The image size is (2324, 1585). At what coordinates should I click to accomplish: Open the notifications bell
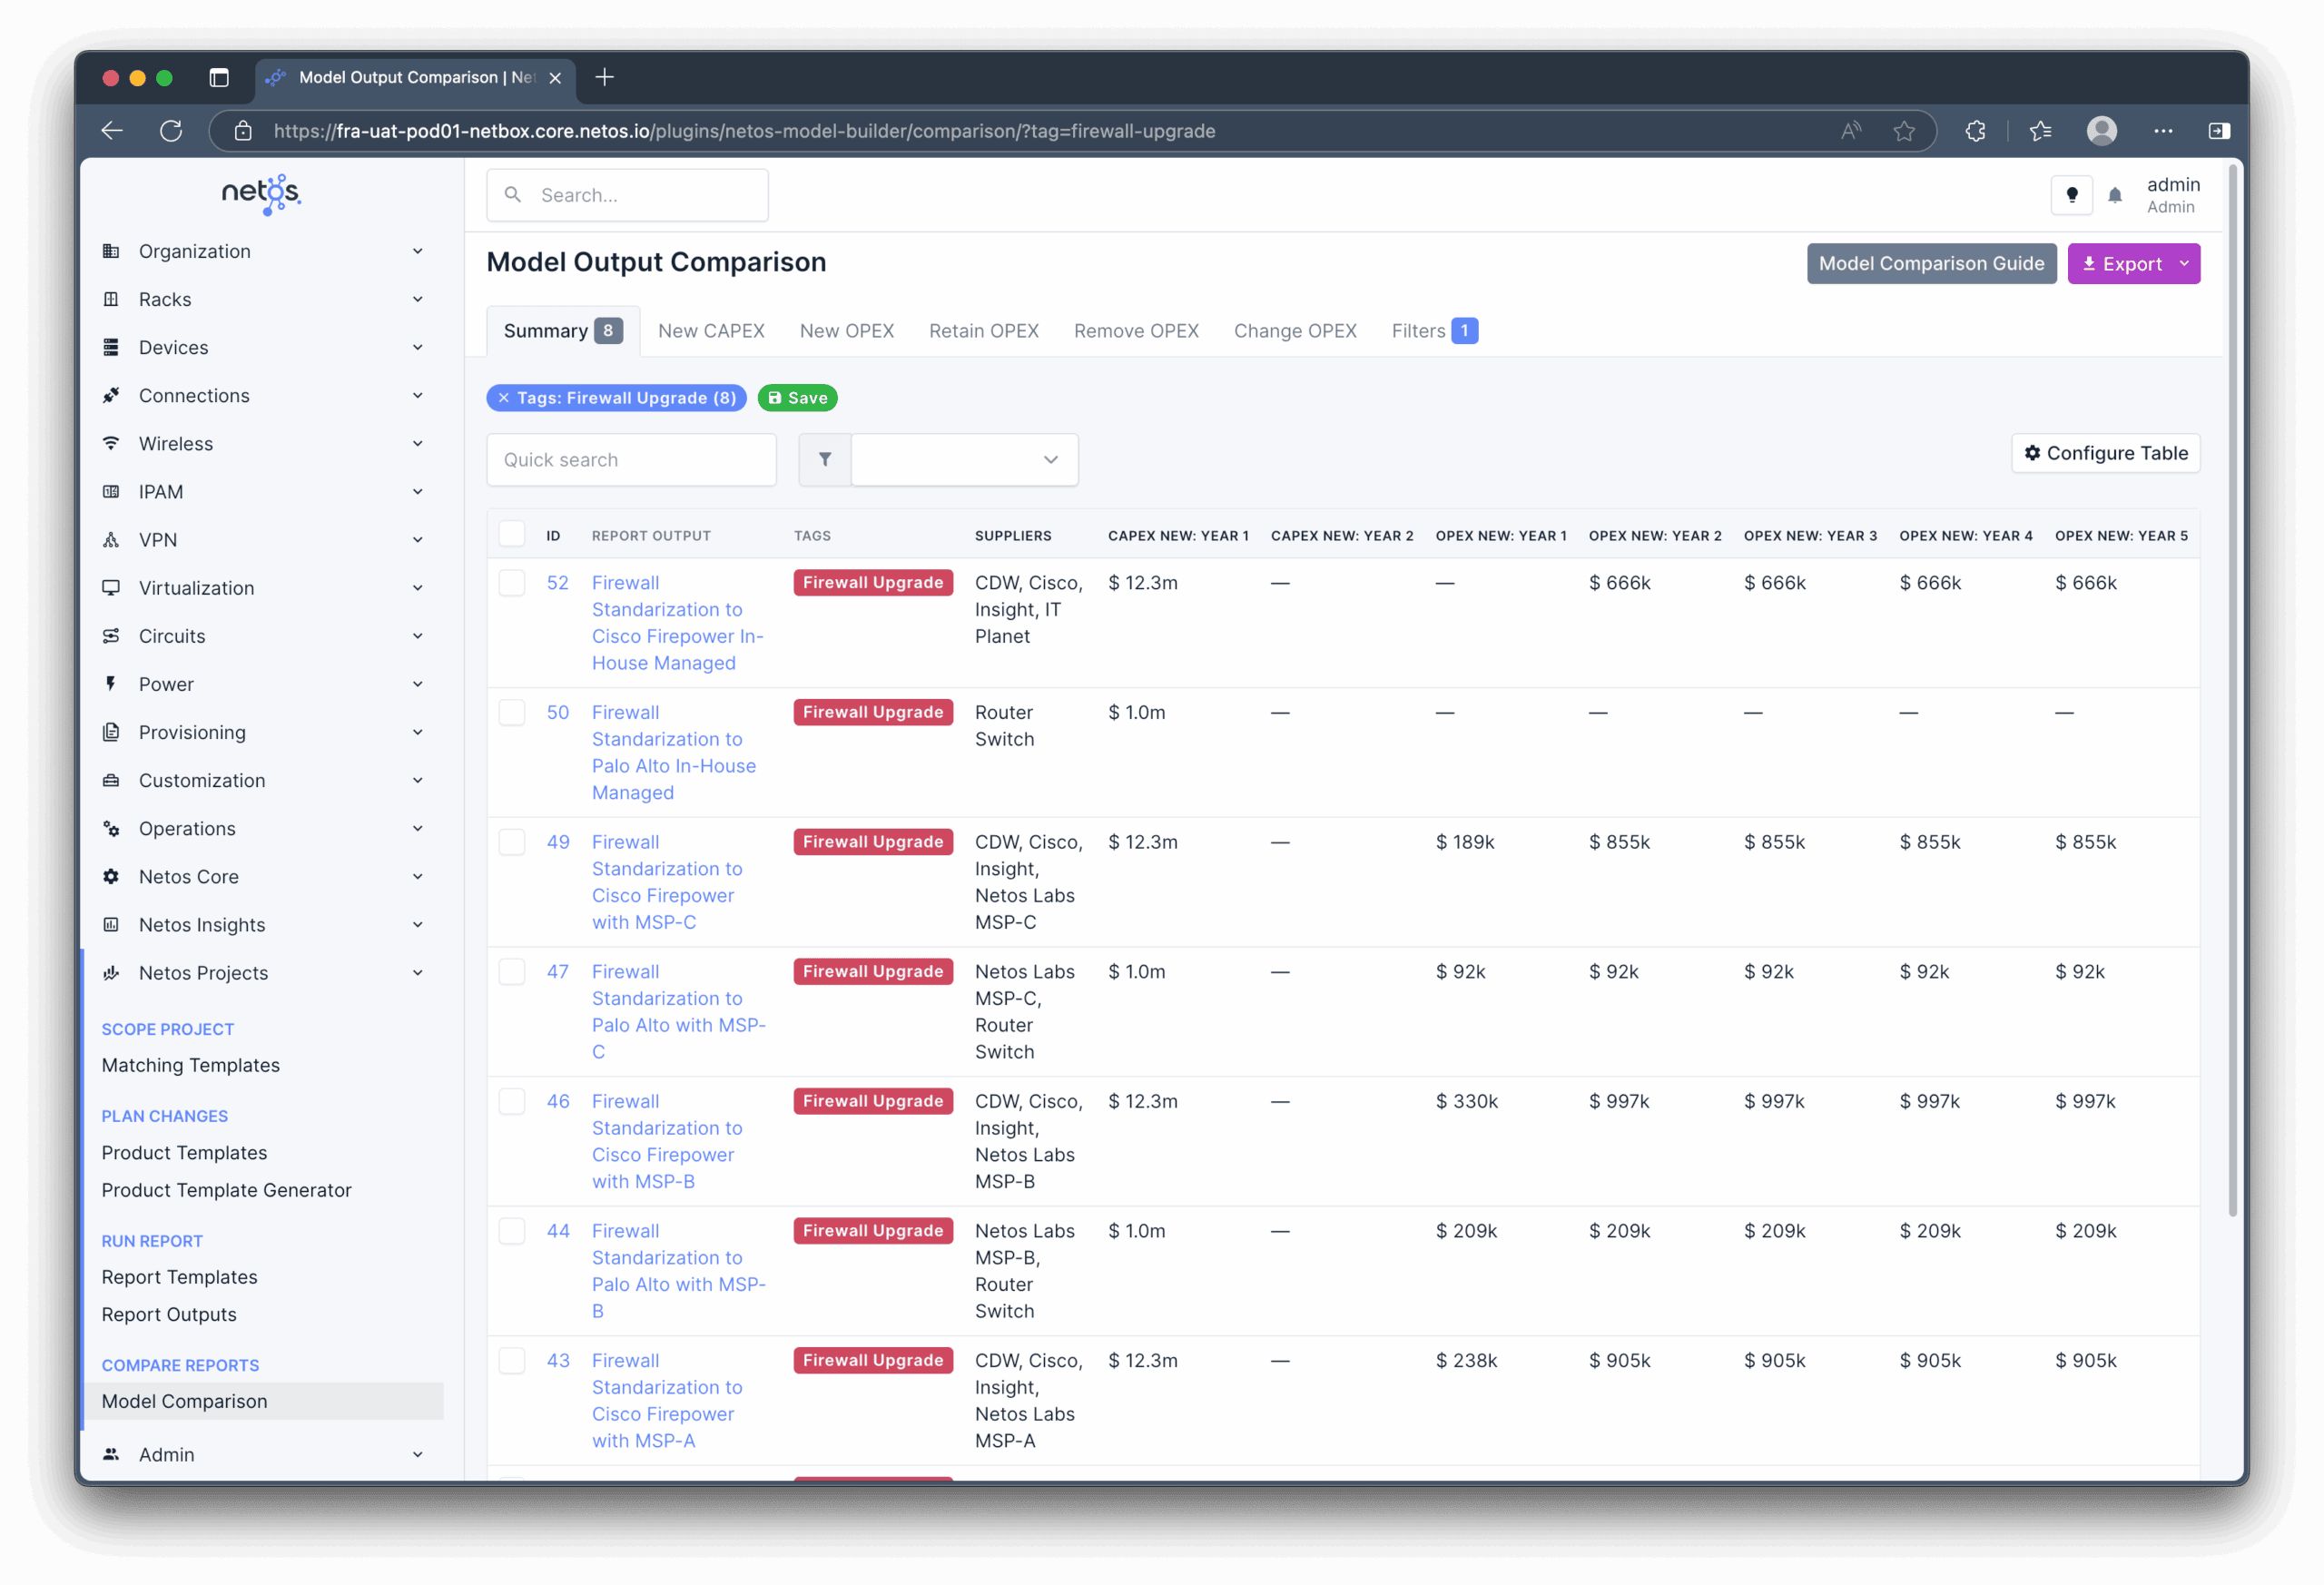(x=2114, y=196)
